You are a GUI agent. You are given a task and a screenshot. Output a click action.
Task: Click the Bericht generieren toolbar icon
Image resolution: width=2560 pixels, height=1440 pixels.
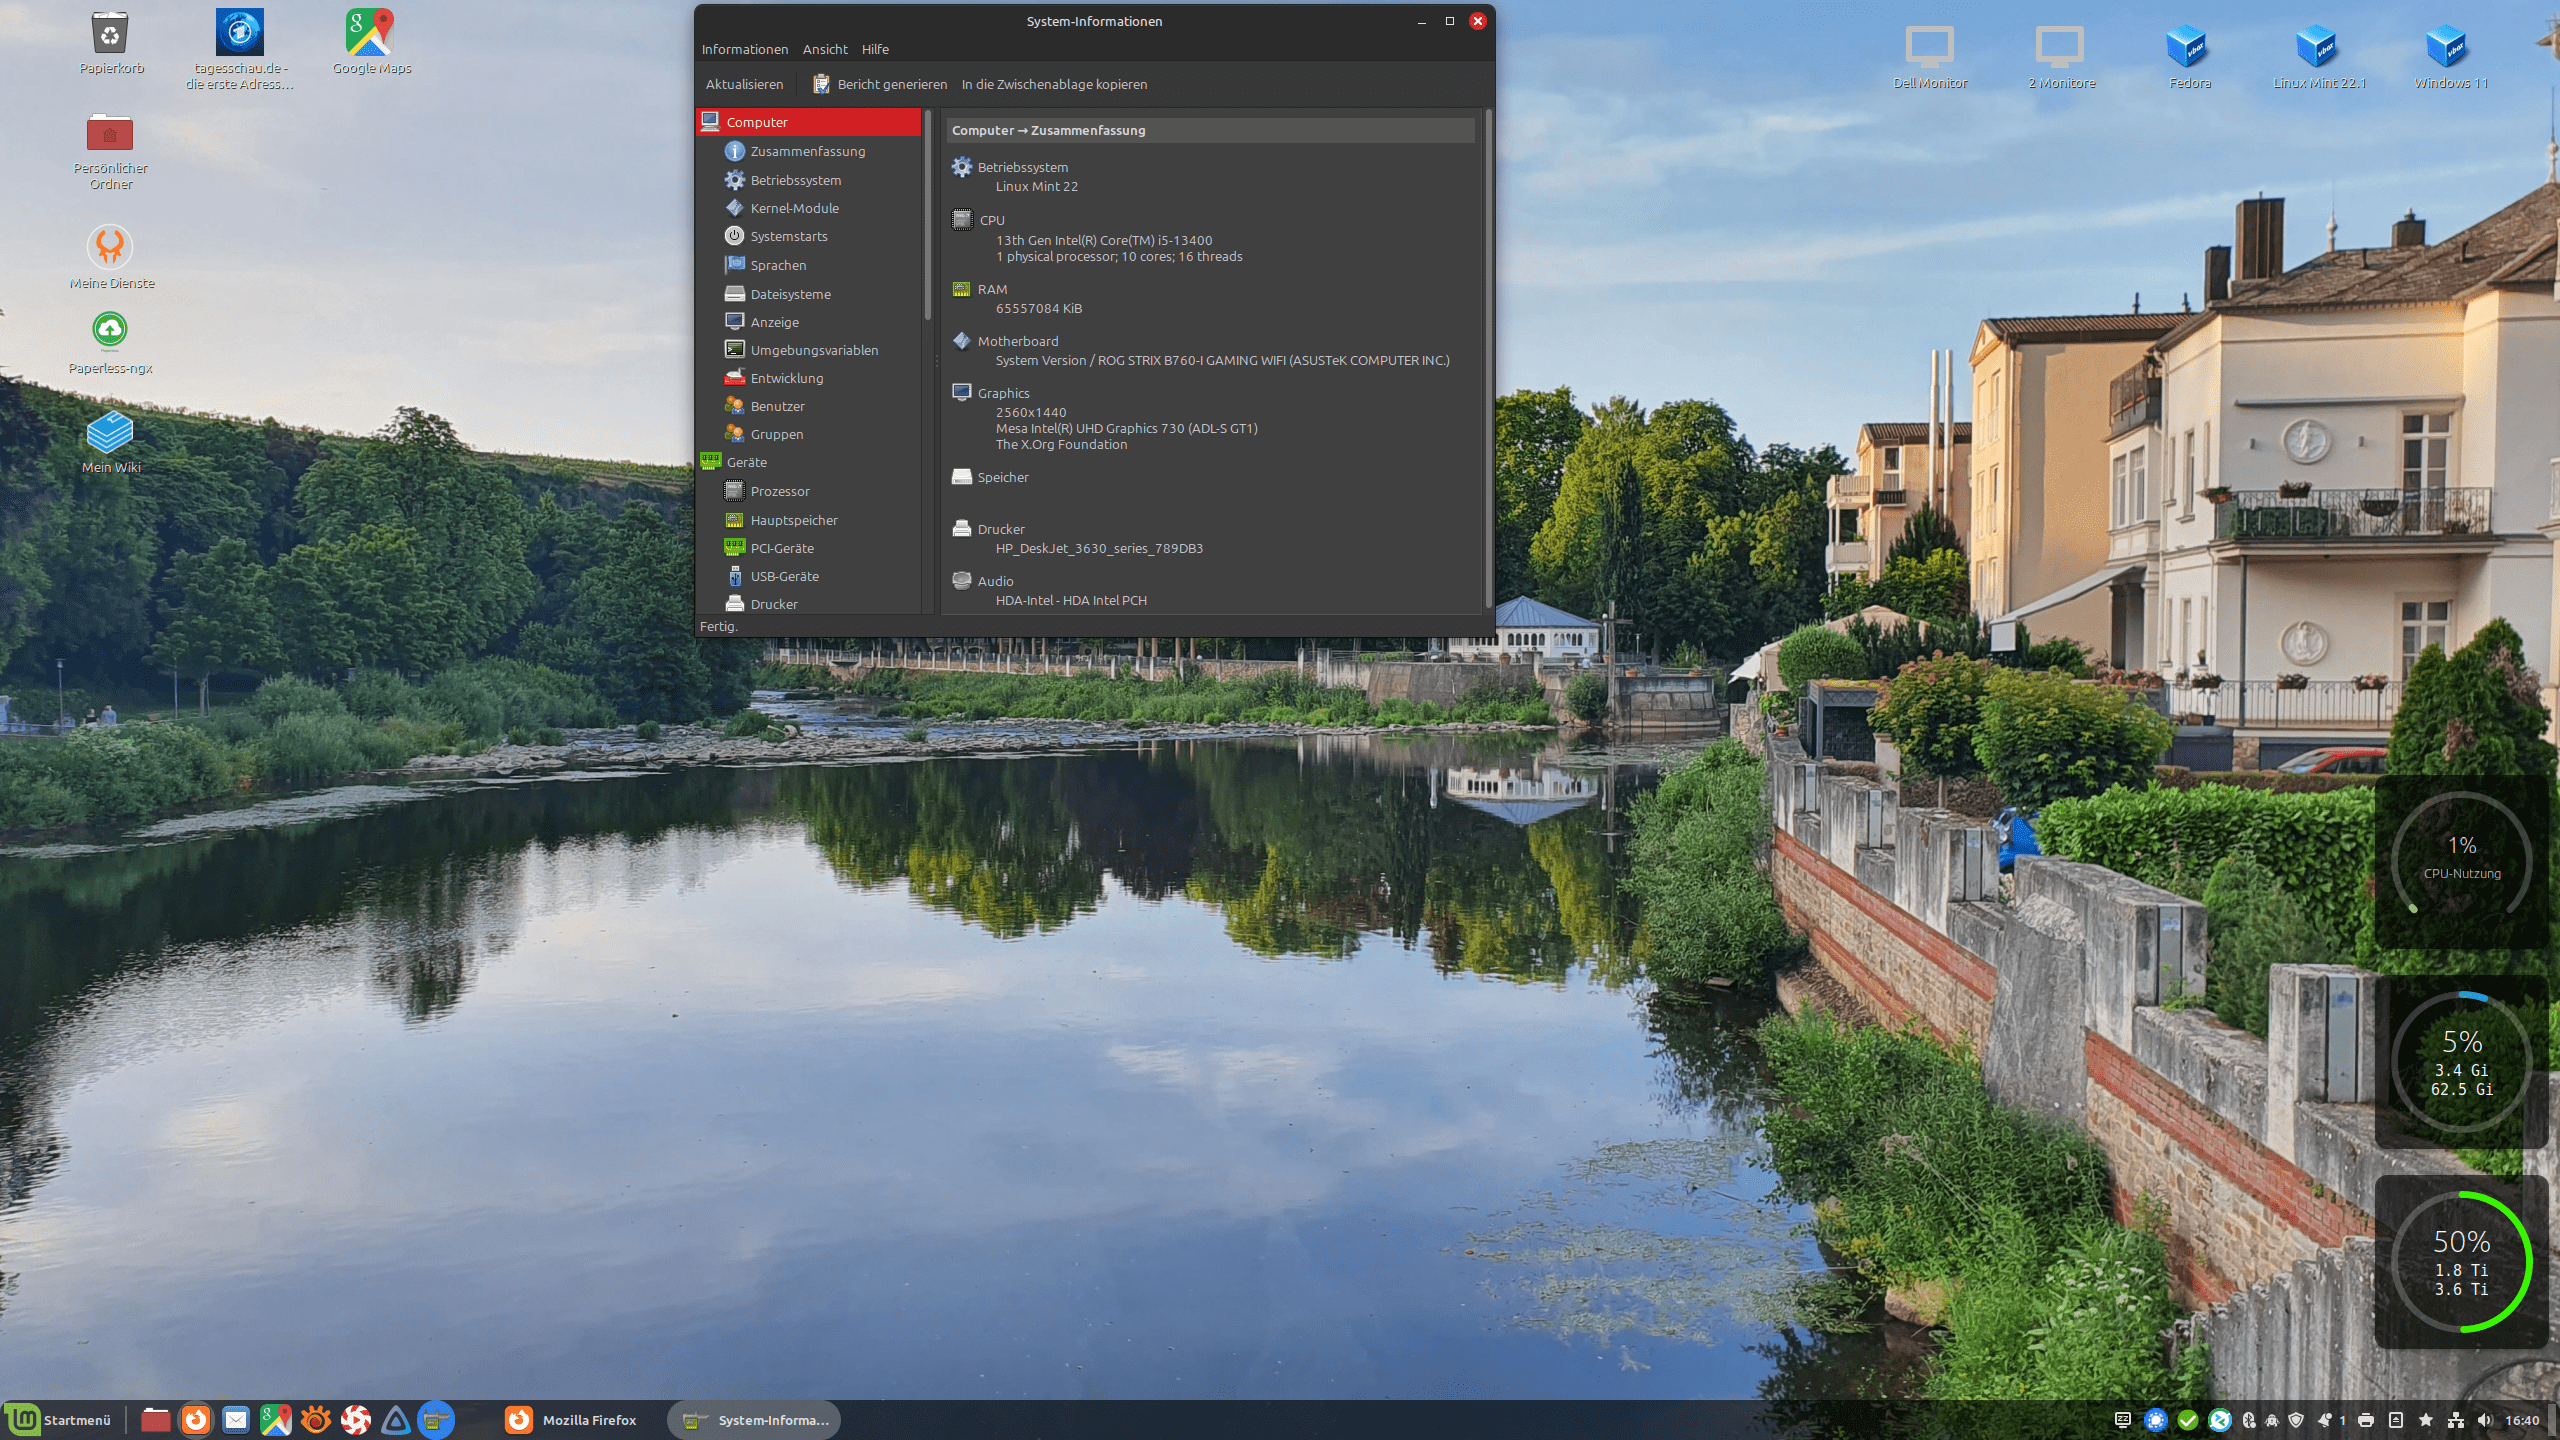point(821,84)
